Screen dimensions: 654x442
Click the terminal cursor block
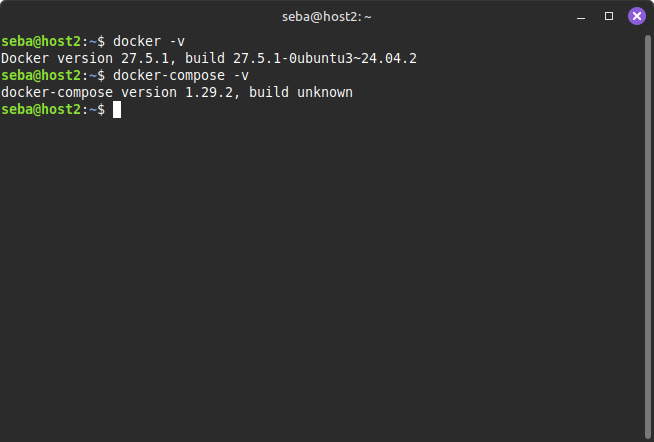pyautogui.click(x=117, y=109)
